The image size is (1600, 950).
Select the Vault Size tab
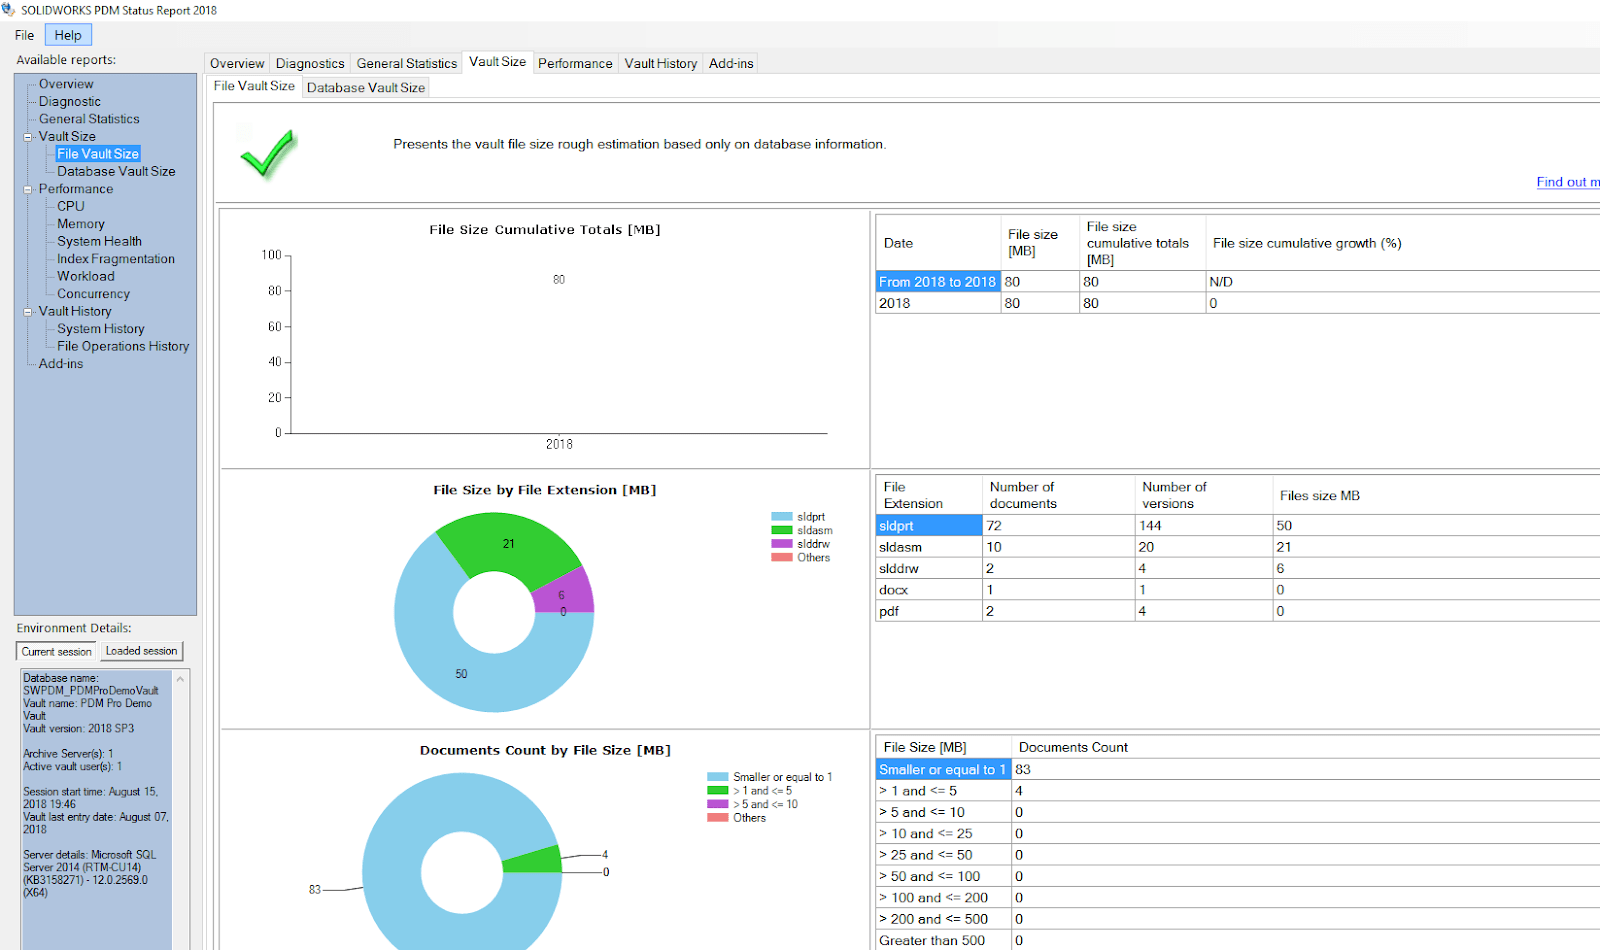[x=497, y=62]
